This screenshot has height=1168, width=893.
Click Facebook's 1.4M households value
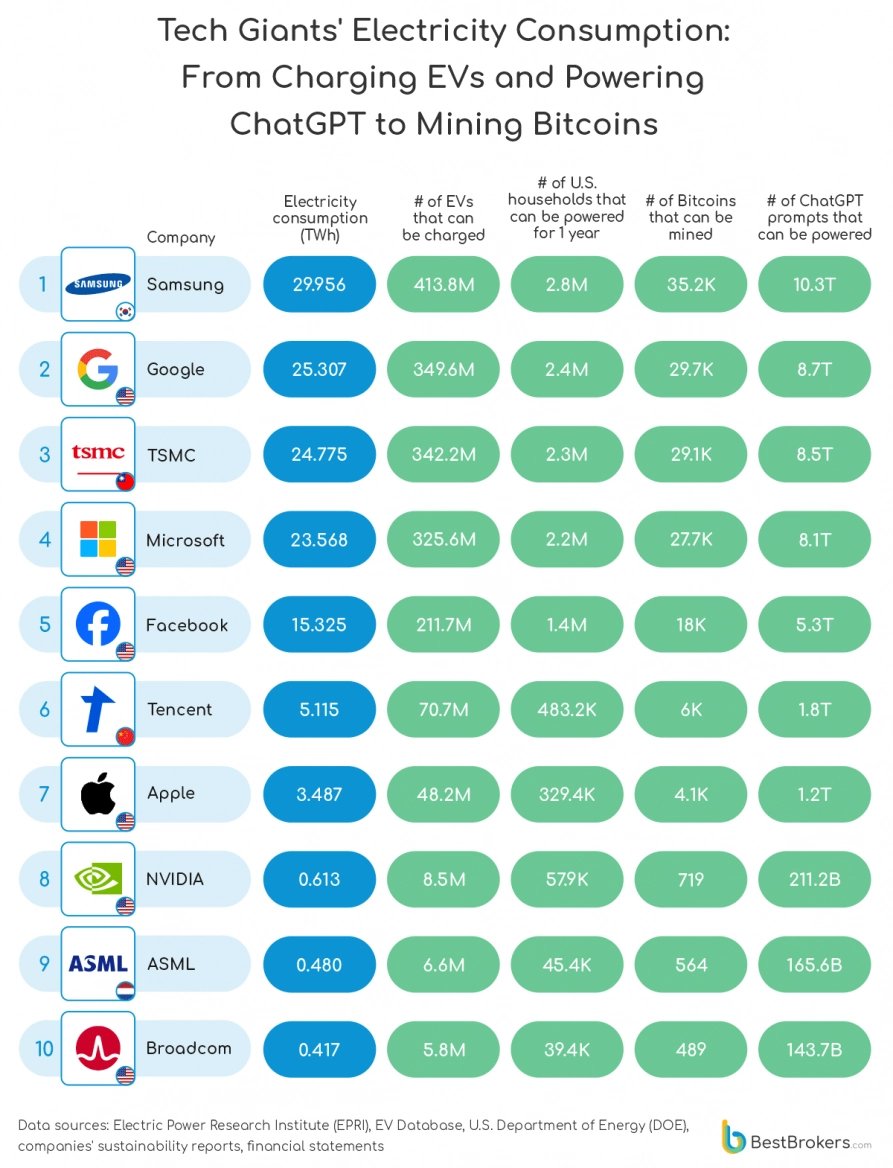566,625
